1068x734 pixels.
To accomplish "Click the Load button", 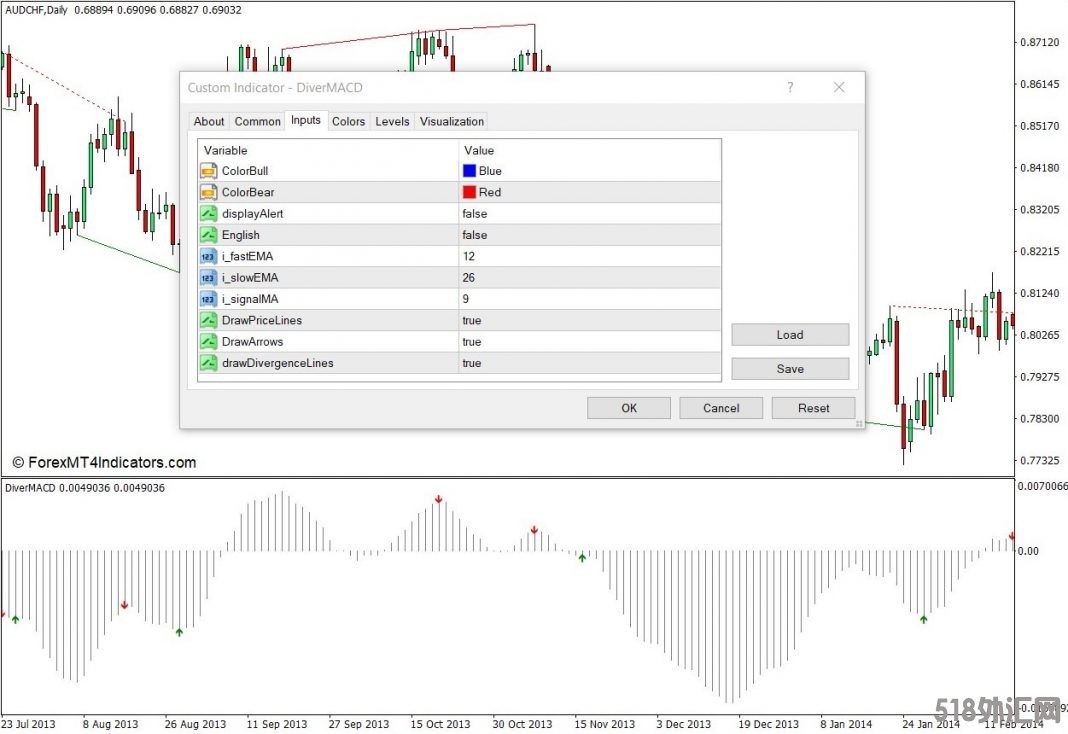I will pos(789,335).
